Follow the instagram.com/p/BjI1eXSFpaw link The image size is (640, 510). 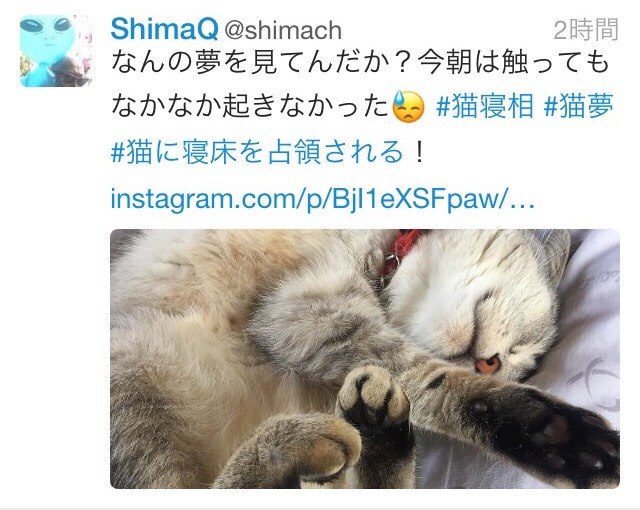322,200
